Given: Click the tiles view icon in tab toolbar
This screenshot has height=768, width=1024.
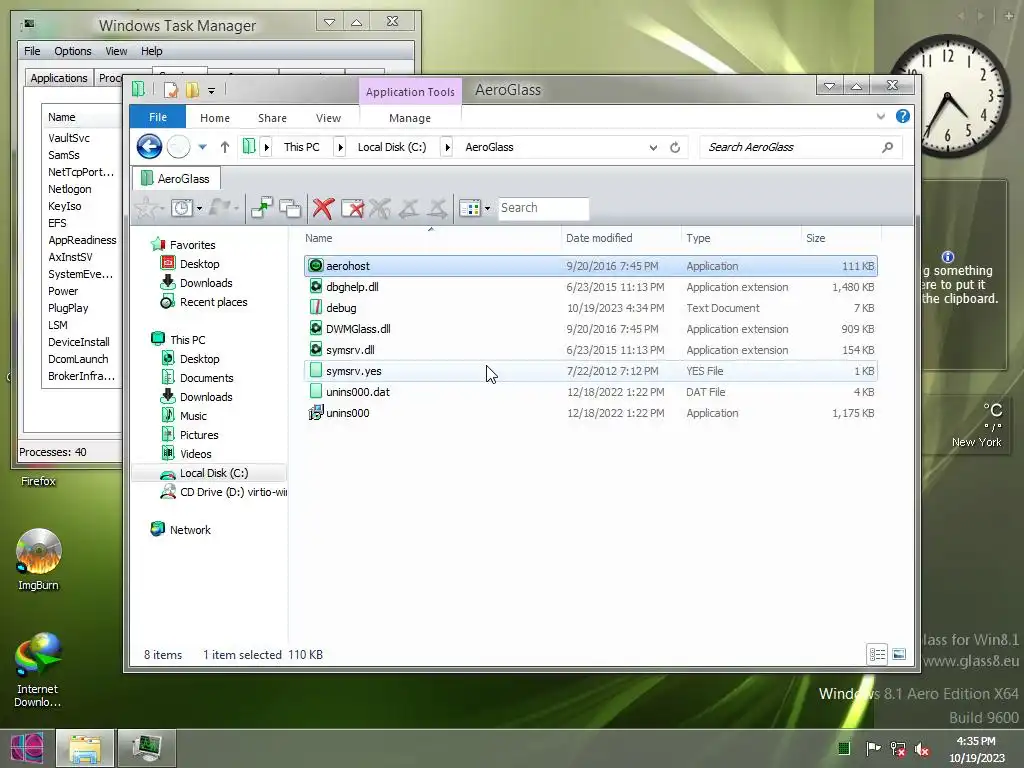Looking at the screenshot, I should [x=470, y=208].
